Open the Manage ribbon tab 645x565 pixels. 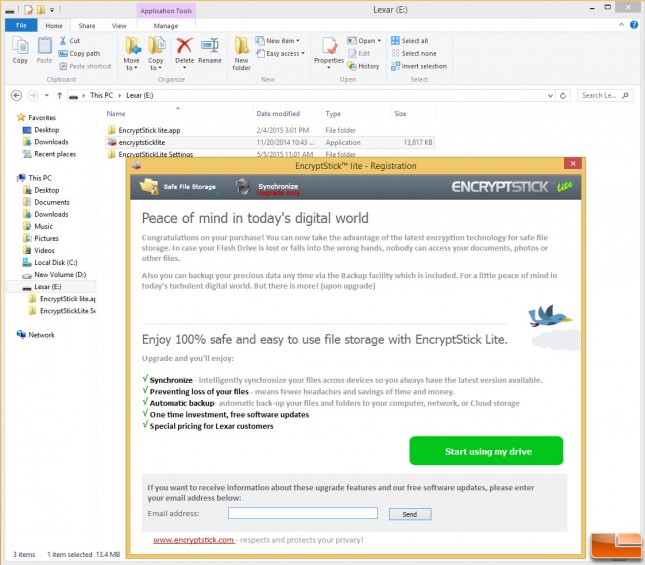(166, 25)
